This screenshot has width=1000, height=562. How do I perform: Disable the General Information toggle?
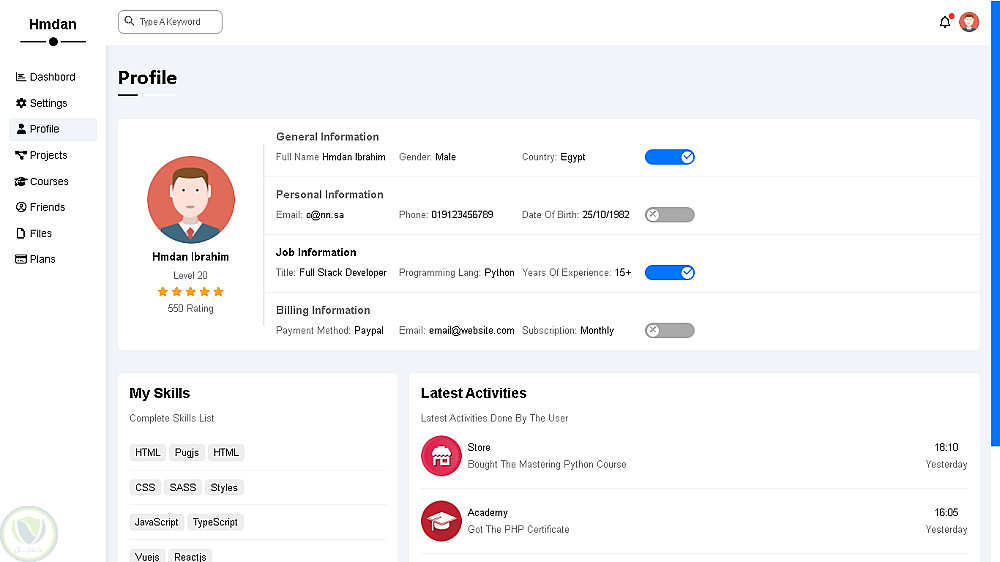click(669, 157)
